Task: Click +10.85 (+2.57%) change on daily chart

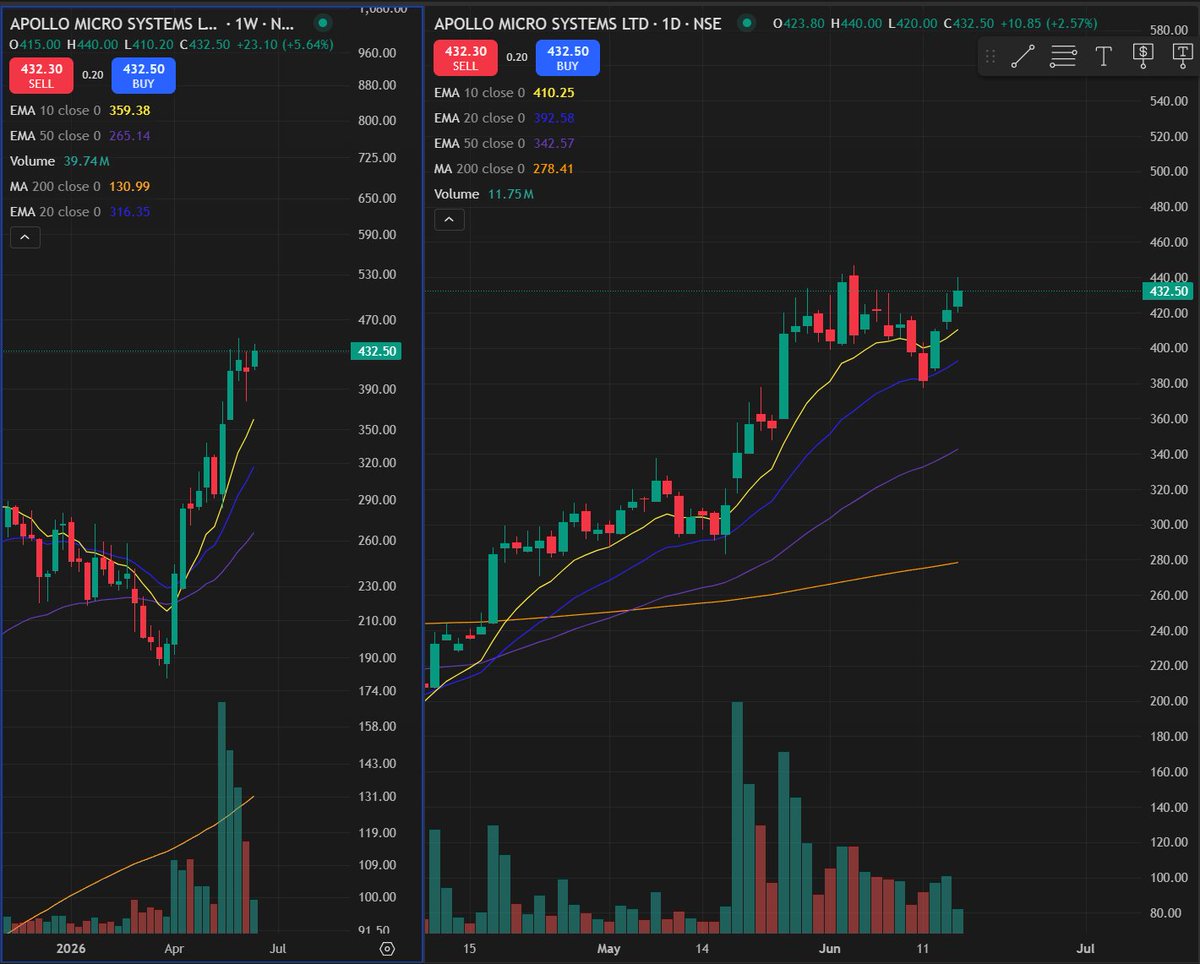Action: [x=1050, y=22]
